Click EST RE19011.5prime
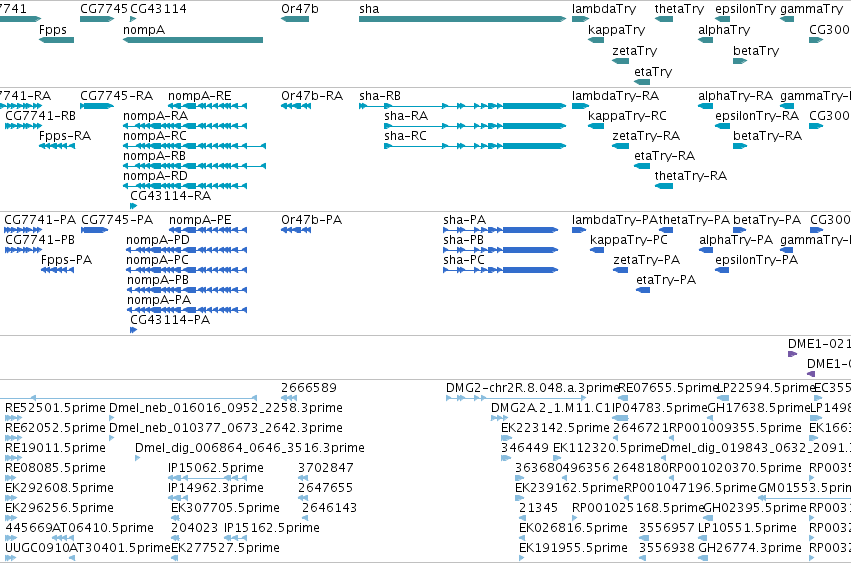The height and width of the screenshot is (563, 851). pyautogui.click(x=55, y=448)
